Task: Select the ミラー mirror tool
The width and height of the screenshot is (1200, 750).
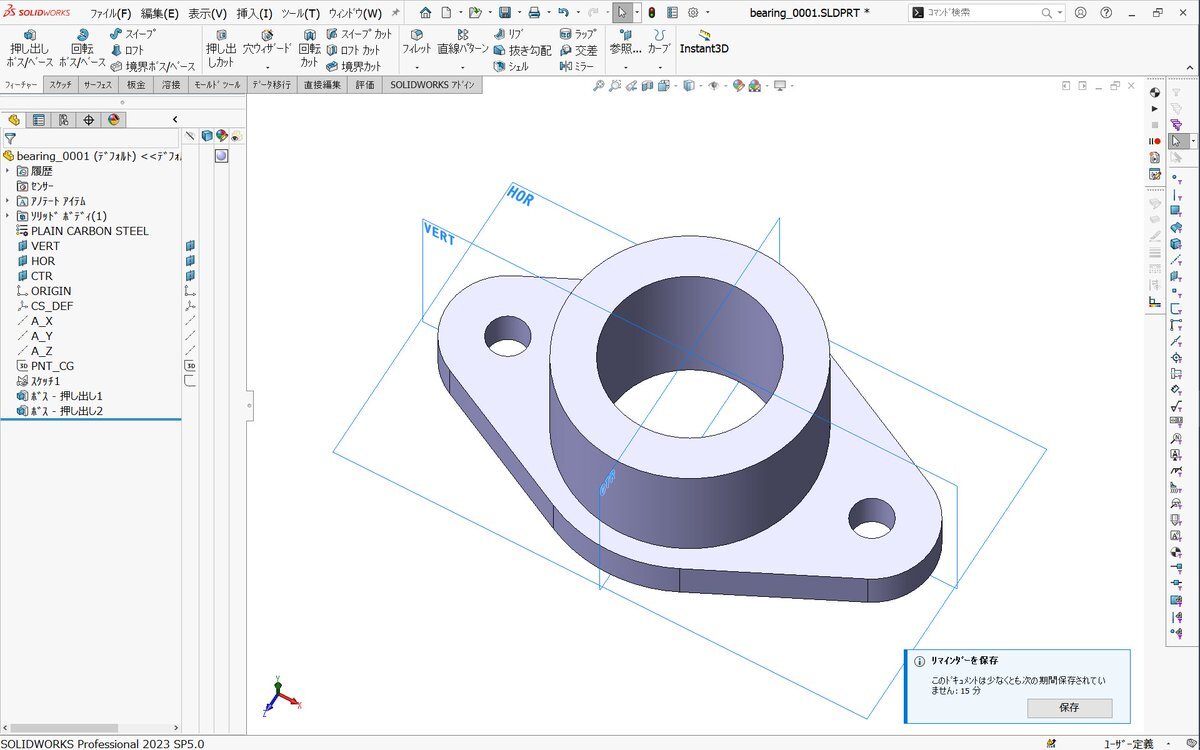Action: pyautogui.click(x=578, y=66)
